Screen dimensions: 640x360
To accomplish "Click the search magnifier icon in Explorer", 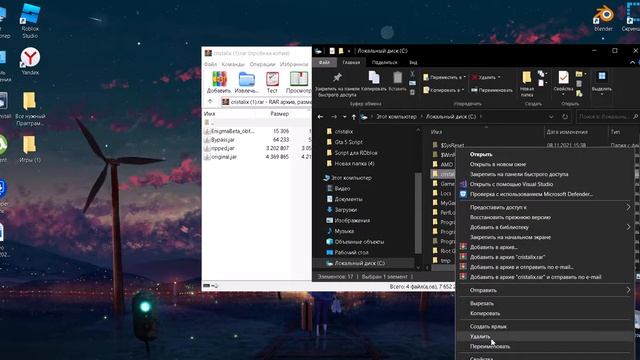I will [636, 117].
